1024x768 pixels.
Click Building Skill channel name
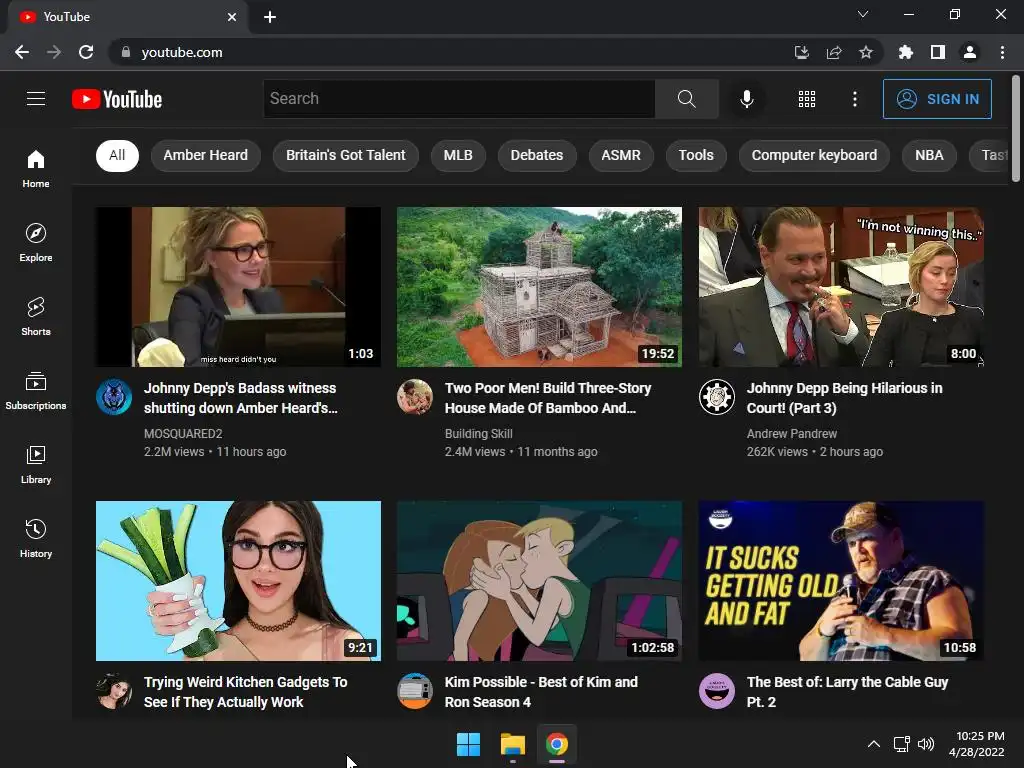click(x=479, y=434)
